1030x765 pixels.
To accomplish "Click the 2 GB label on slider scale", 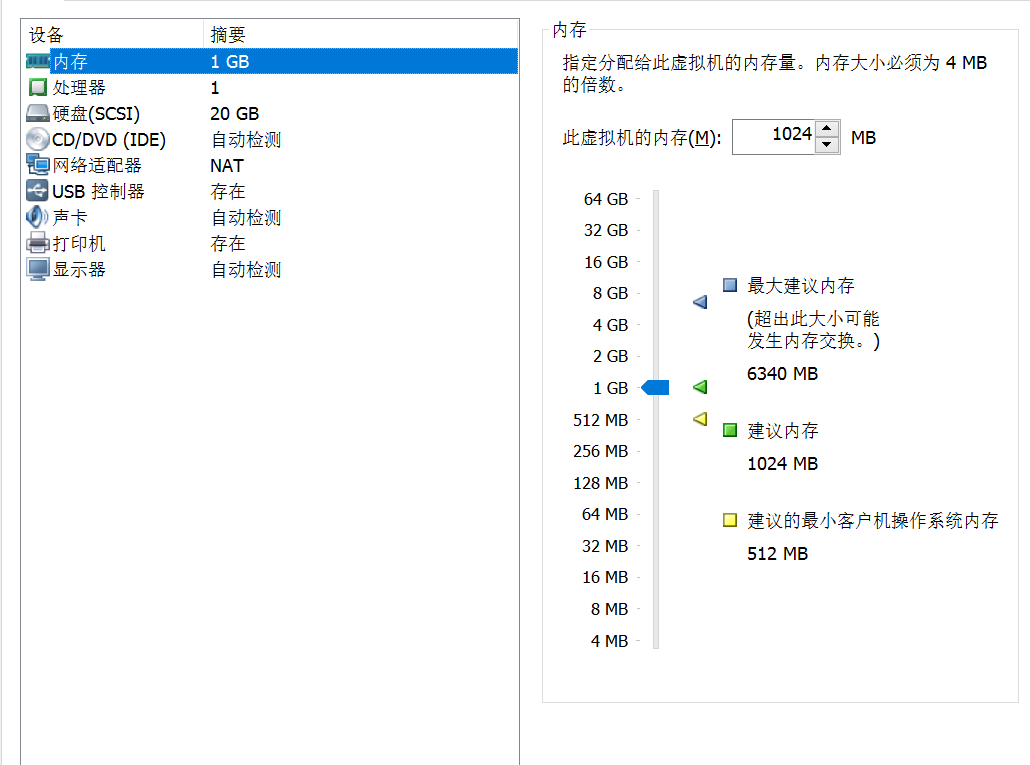I will 610,356.
